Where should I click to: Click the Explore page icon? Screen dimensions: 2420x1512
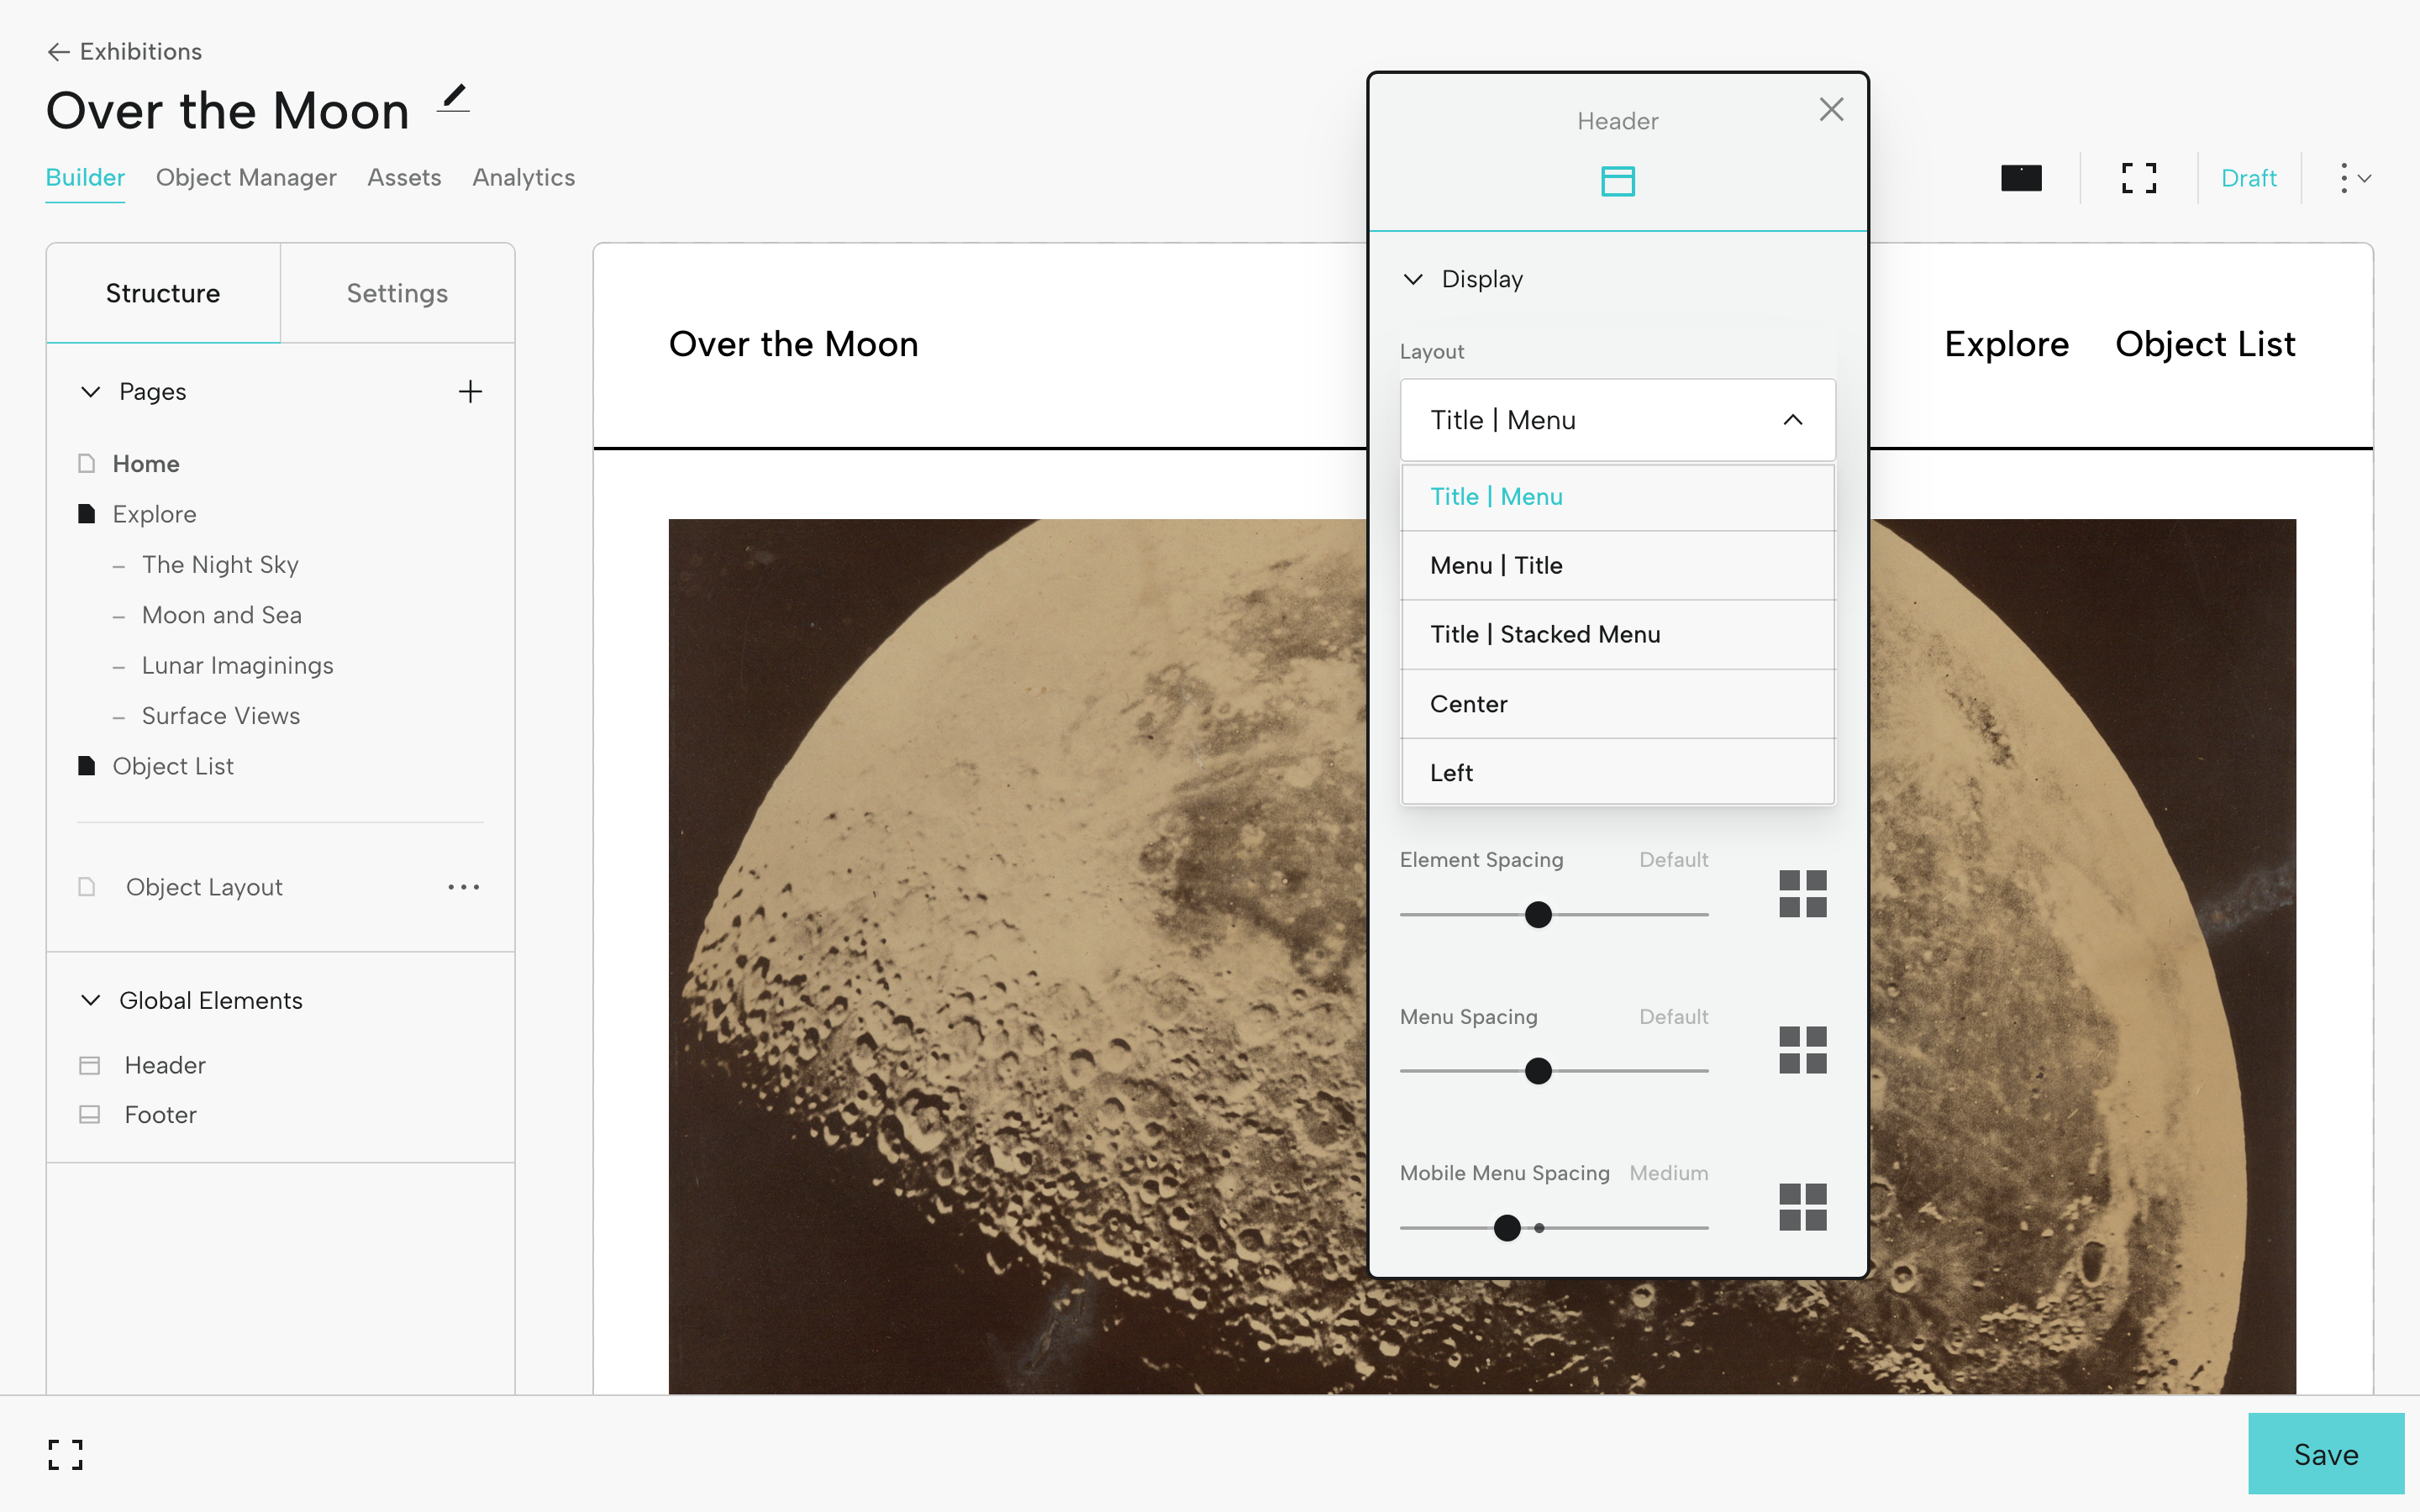coord(87,514)
